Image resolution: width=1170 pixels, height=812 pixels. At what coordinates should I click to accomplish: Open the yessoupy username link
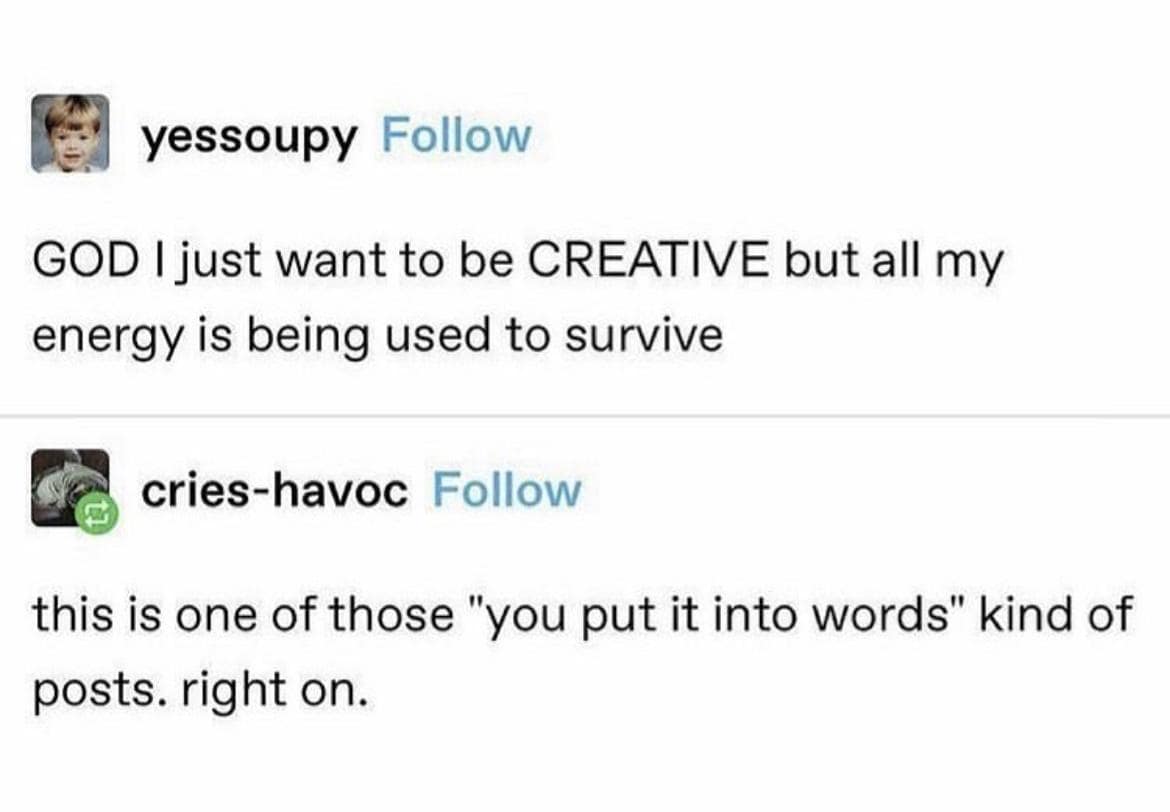point(248,137)
